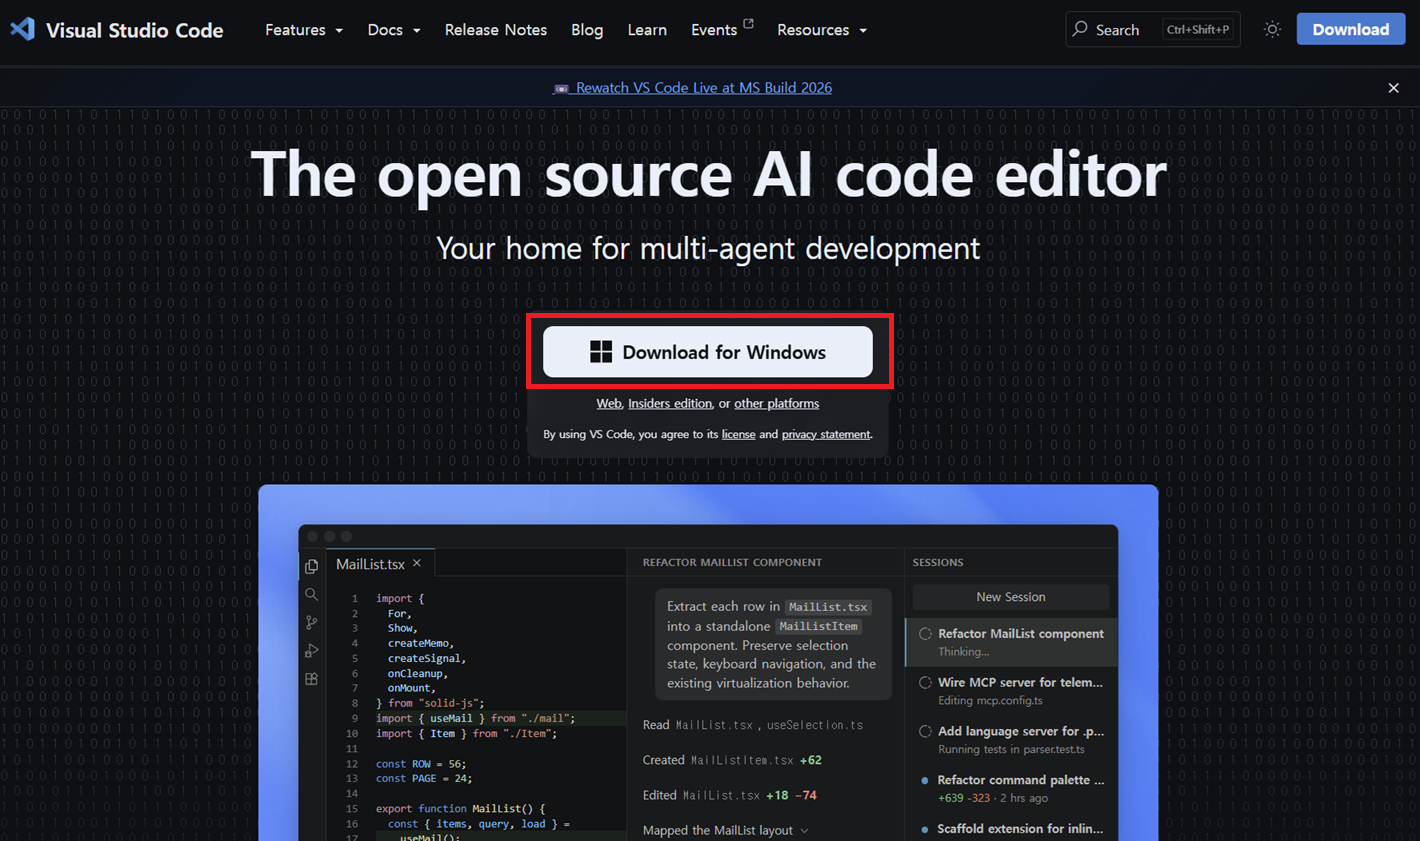This screenshot has height=841, width=1420.
Task: Click the REFACTOR MAILLIST COMPONENT header
Action: click(x=732, y=563)
